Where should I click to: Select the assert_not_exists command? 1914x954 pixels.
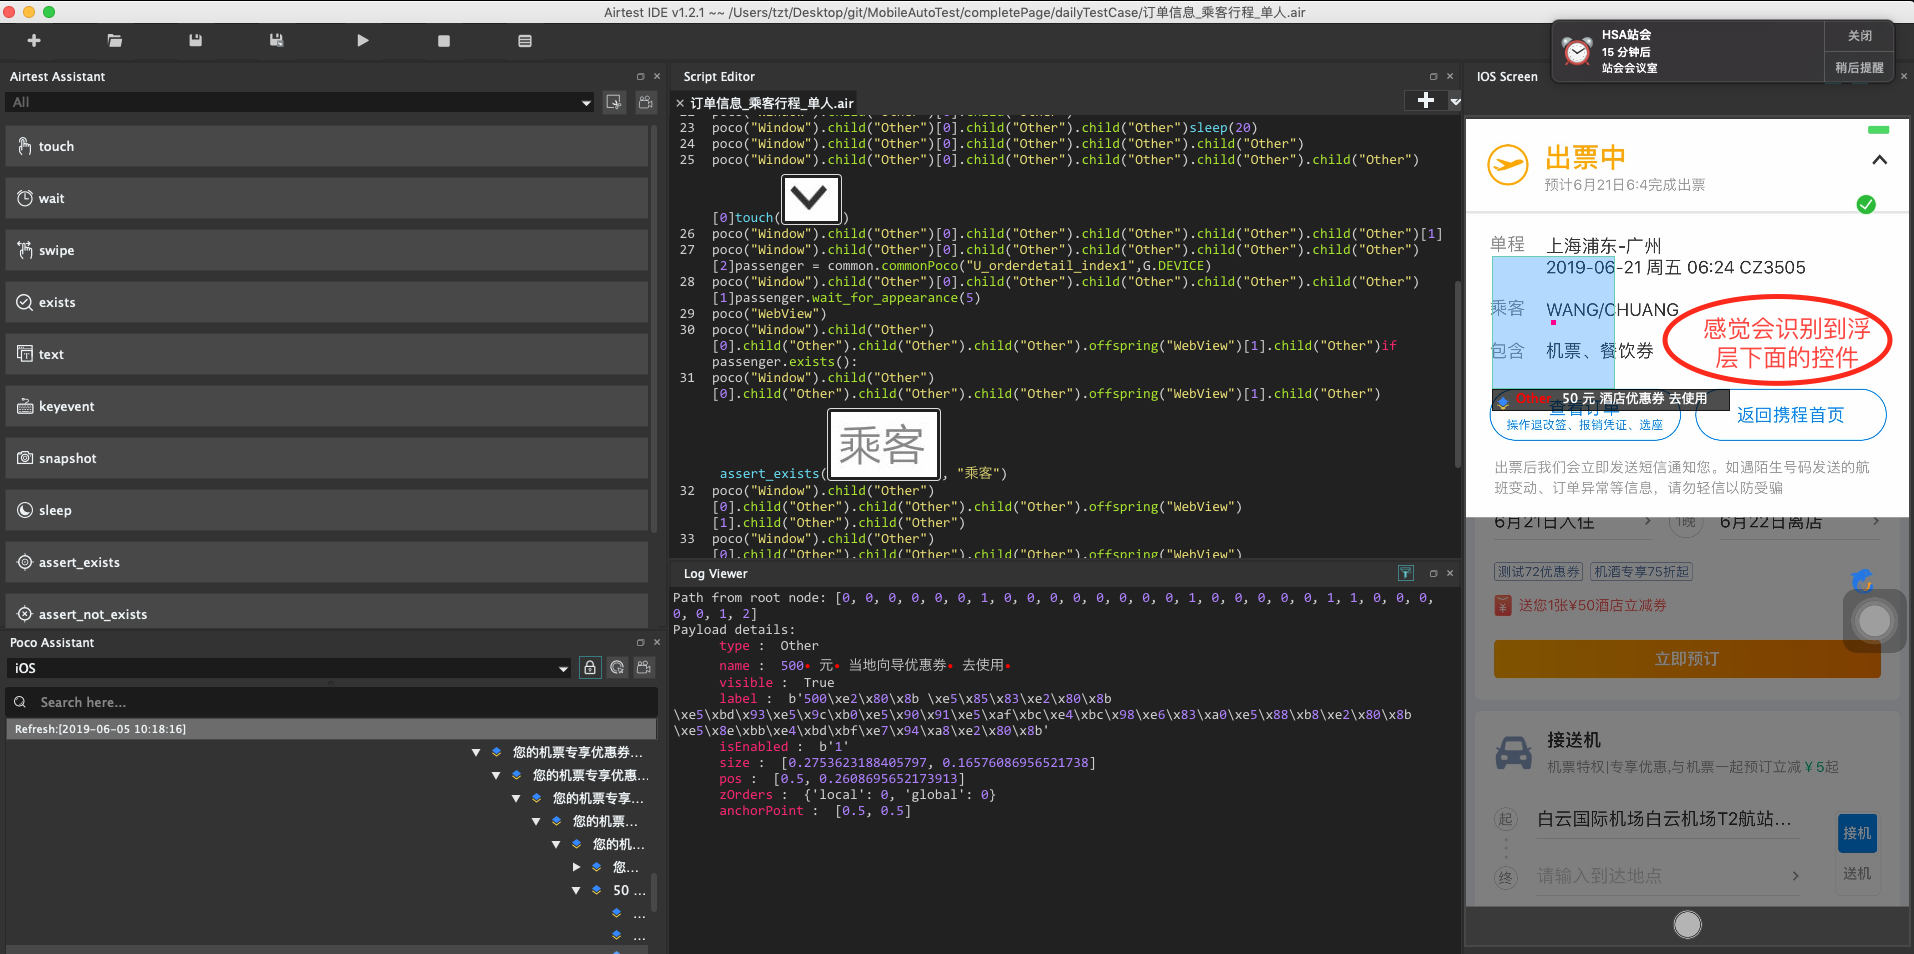coord(327,612)
